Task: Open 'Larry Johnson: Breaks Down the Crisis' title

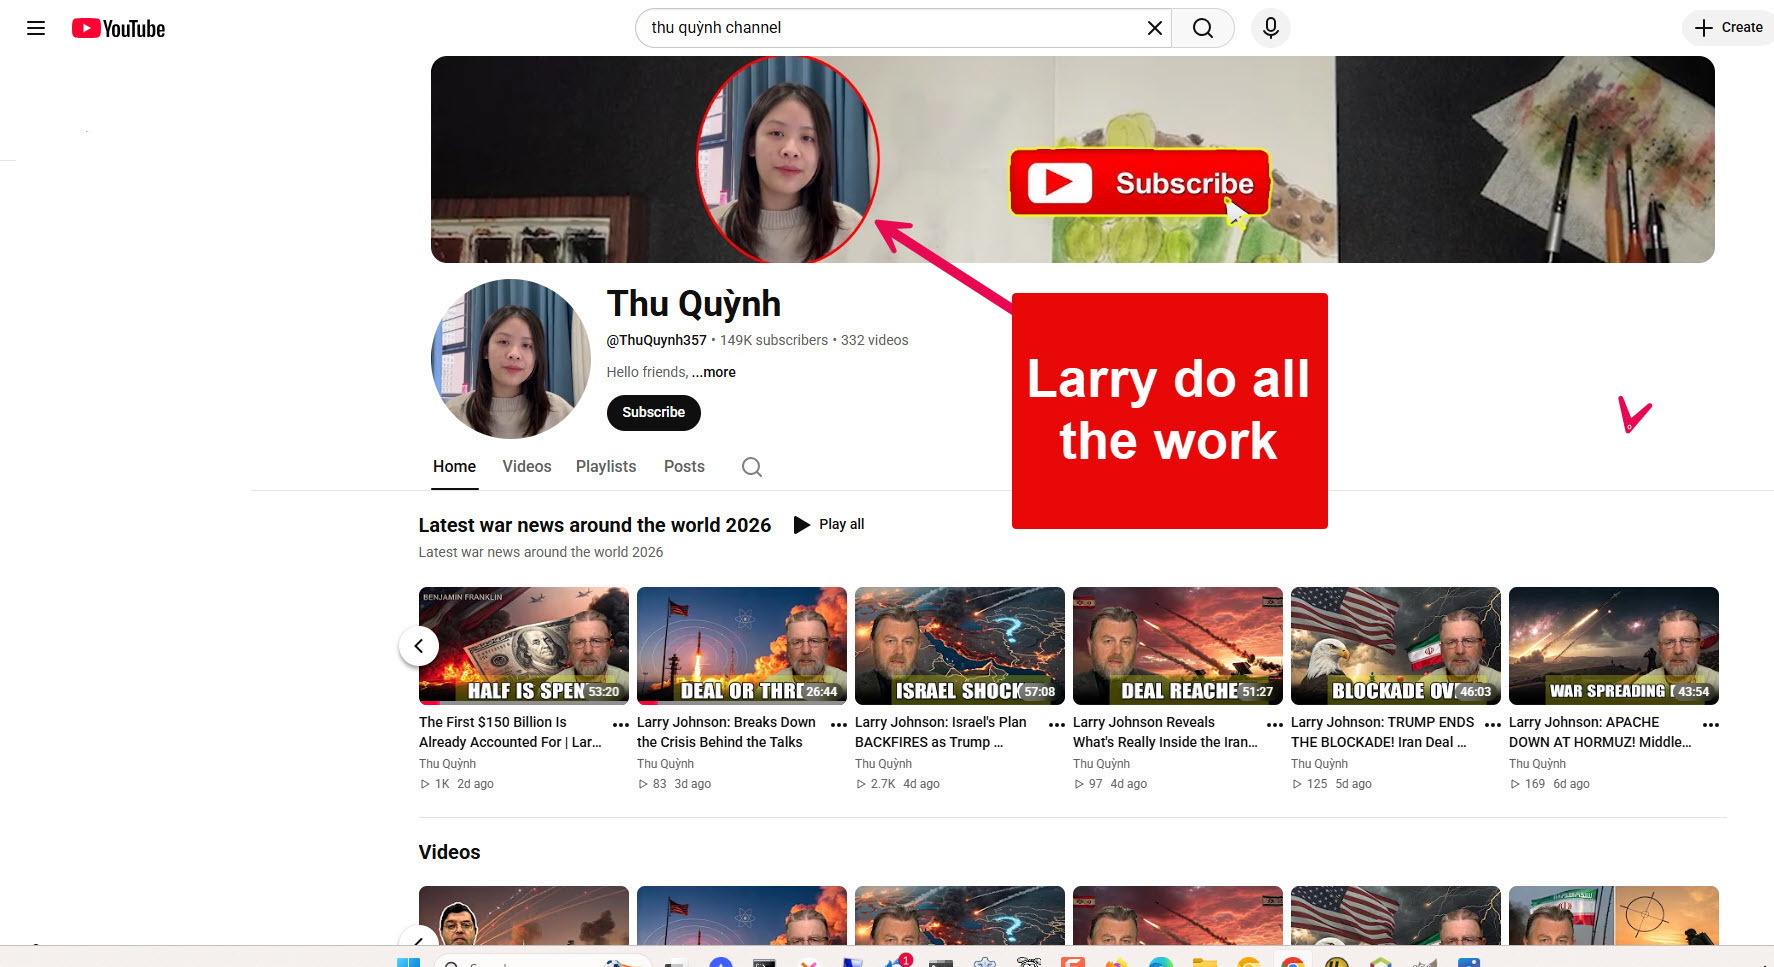Action: [727, 732]
